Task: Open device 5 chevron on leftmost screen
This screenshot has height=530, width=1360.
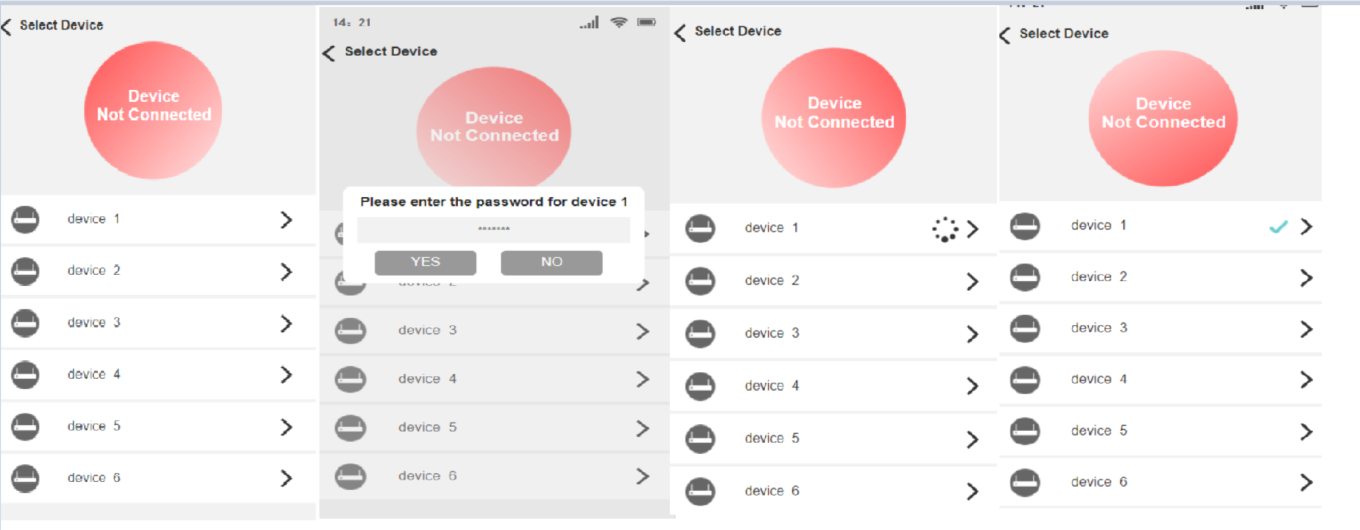Action: pos(287,427)
